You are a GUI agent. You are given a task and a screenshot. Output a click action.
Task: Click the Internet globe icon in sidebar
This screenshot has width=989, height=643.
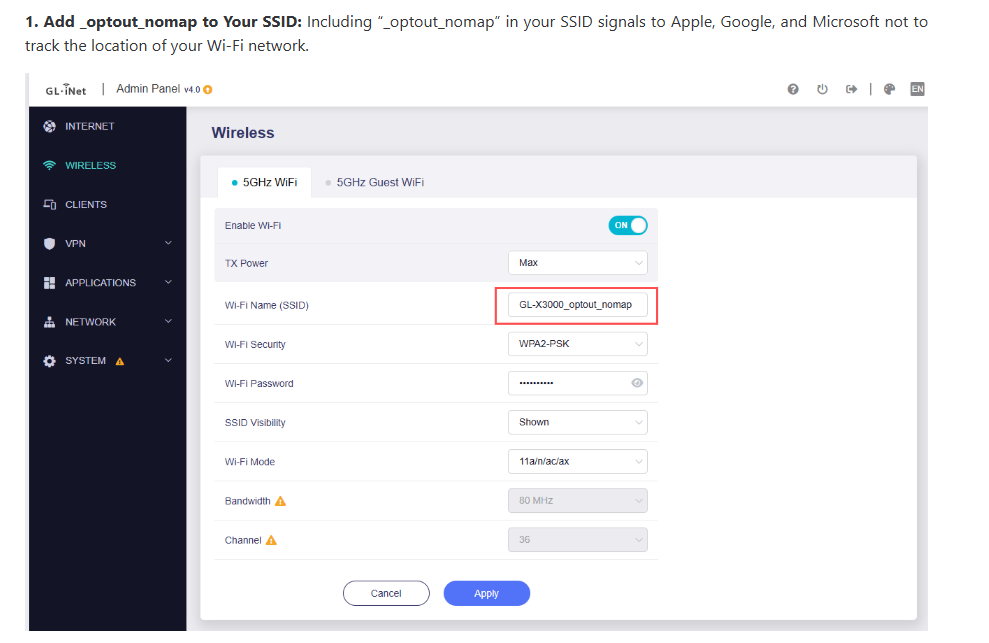pos(49,126)
